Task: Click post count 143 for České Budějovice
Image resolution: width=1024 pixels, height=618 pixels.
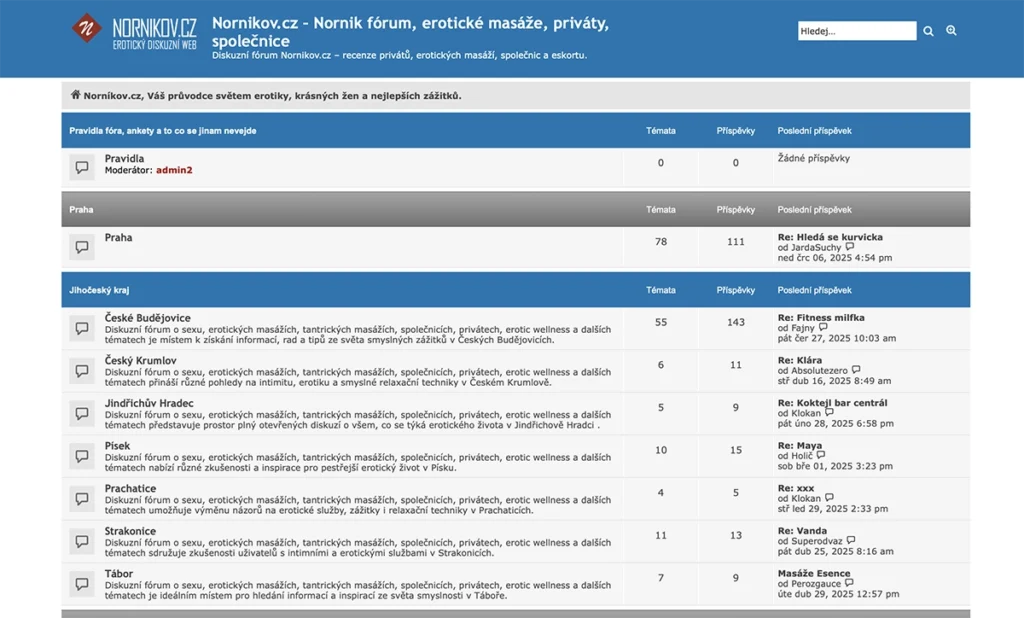Action: (735, 322)
